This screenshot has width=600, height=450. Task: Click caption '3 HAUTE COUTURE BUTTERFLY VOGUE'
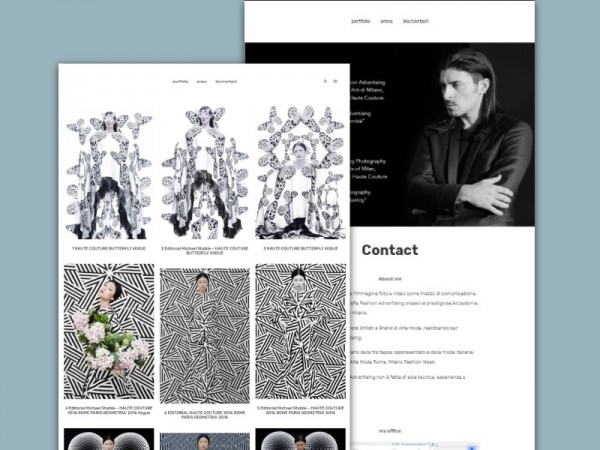pyautogui.click(x=300, y=247)
